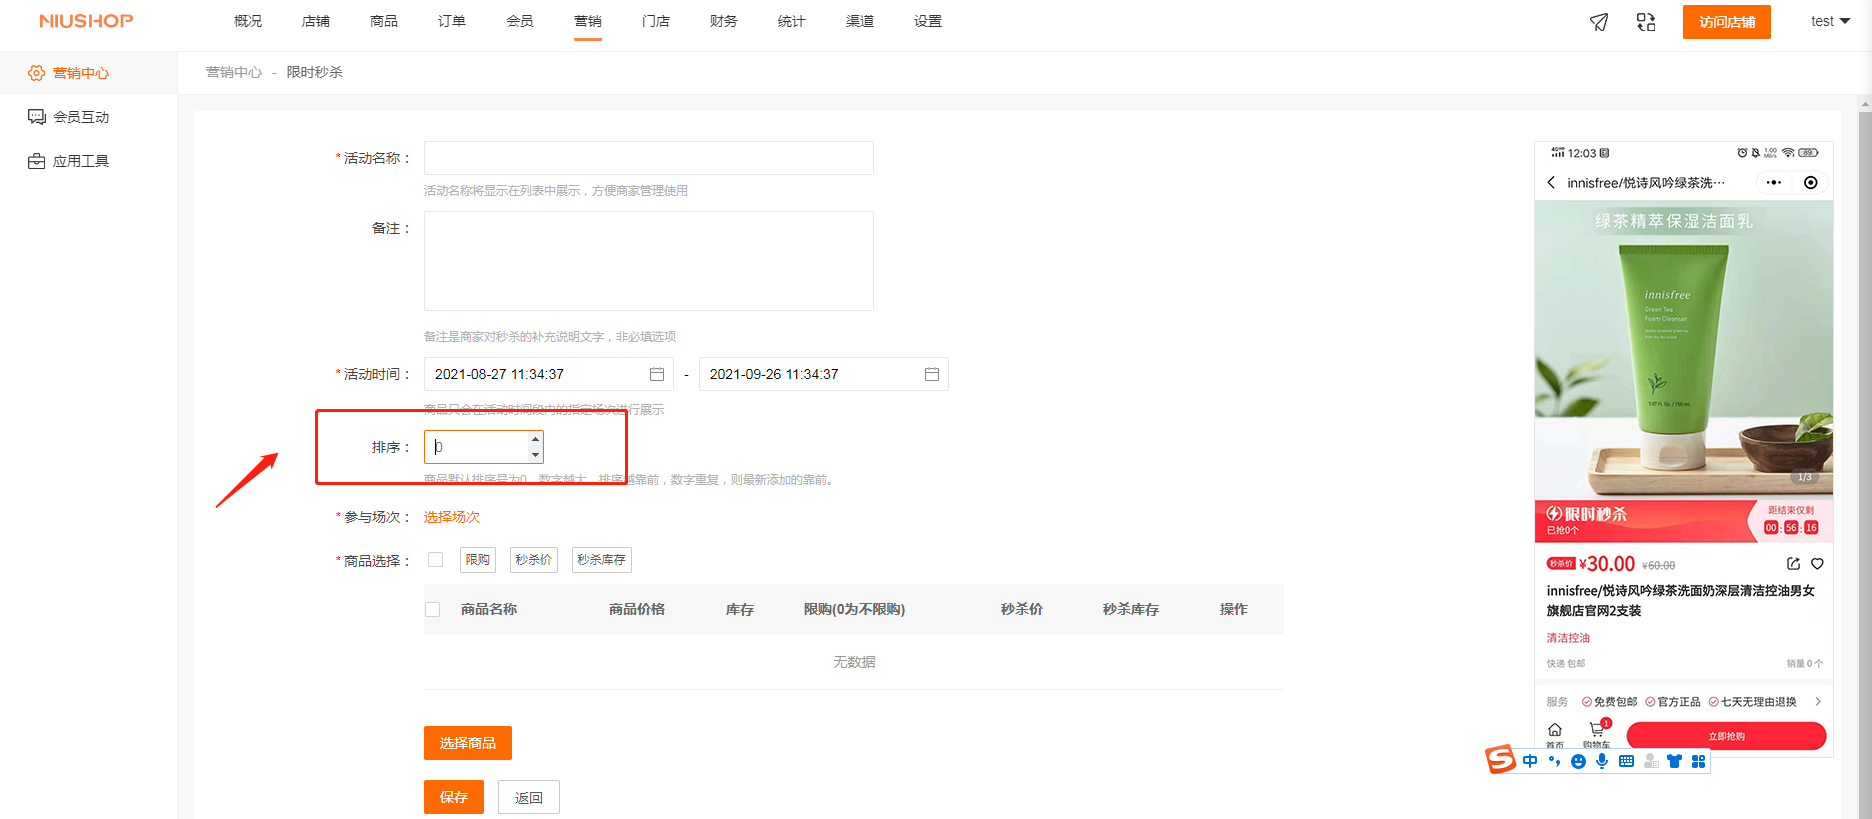The image size is (1872, 819).
Task: Click the three-dots menu in phone preview
Action: pyautogui.click(x=1774, y=182)
